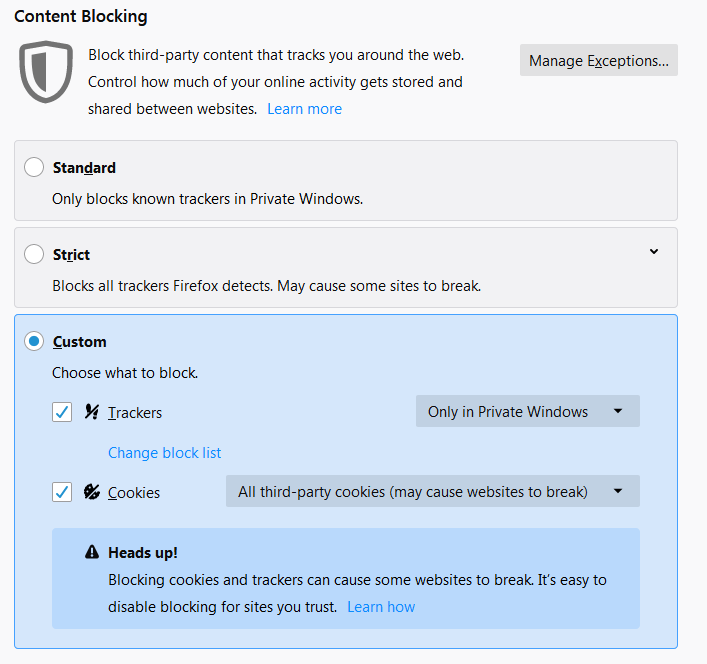707x664 pixels.
Task: Click 'Only blocks known trackers in Private Windows' text
Action: (208, 199)
